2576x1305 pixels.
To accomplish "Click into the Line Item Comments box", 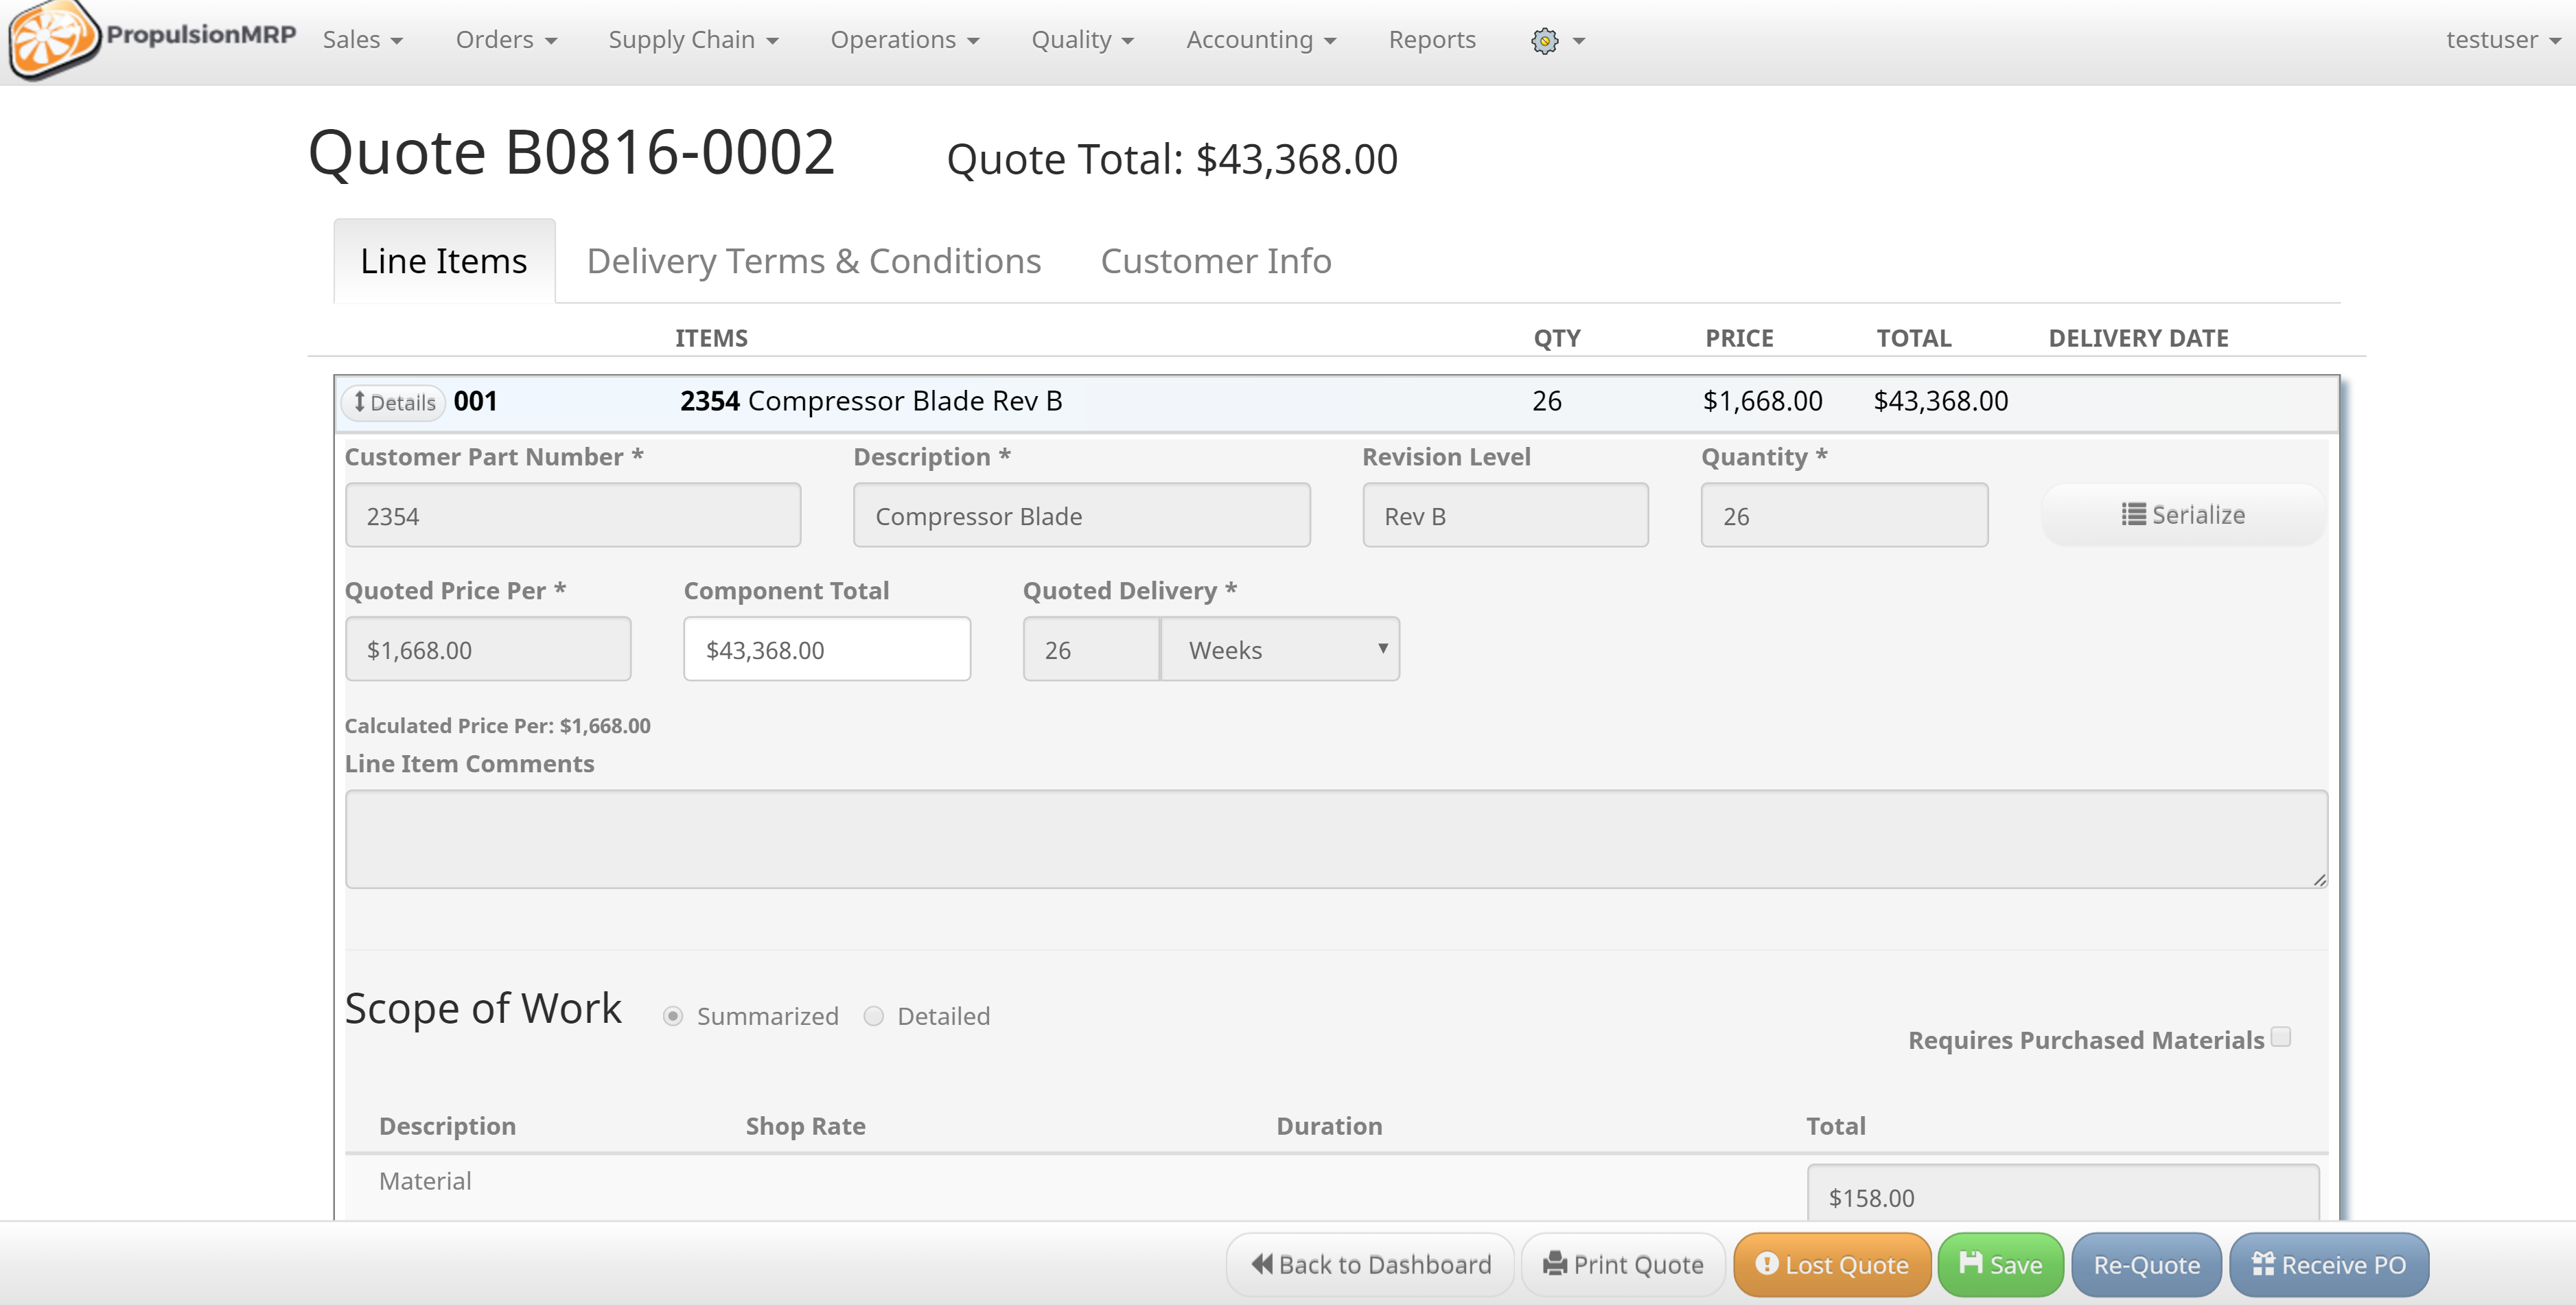I will tap(1335, 839).
